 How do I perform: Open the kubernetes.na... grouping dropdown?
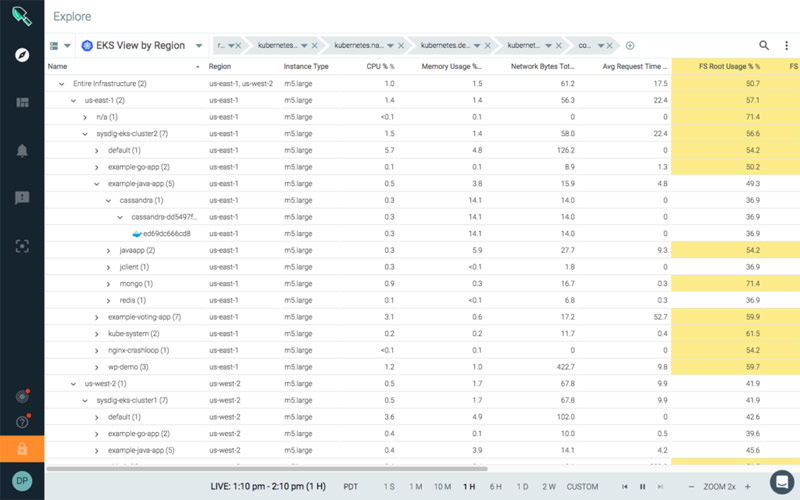tap(390, 45)
